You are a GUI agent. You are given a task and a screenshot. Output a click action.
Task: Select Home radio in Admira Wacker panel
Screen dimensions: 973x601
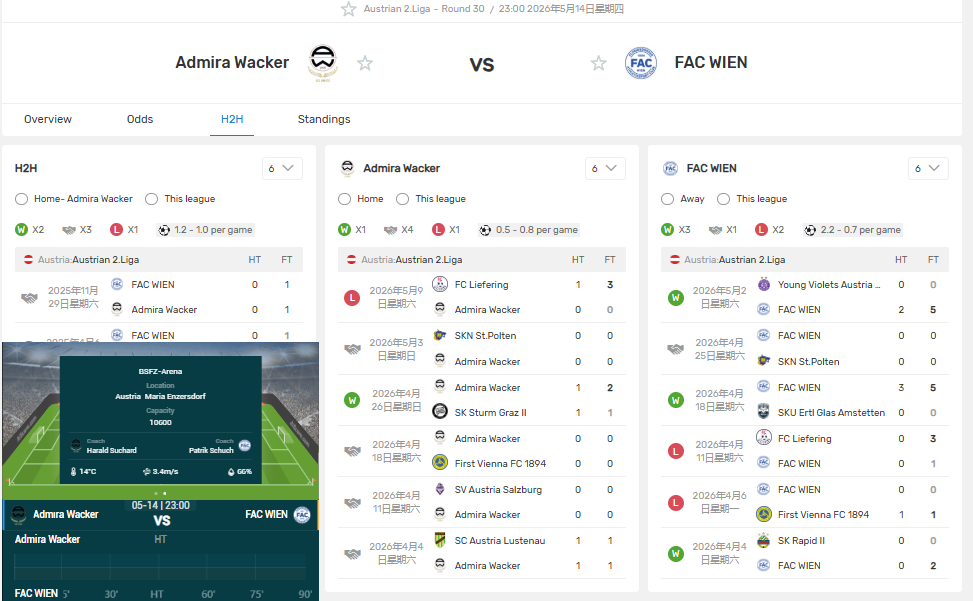pyautogui.click(x=344, y=199)
